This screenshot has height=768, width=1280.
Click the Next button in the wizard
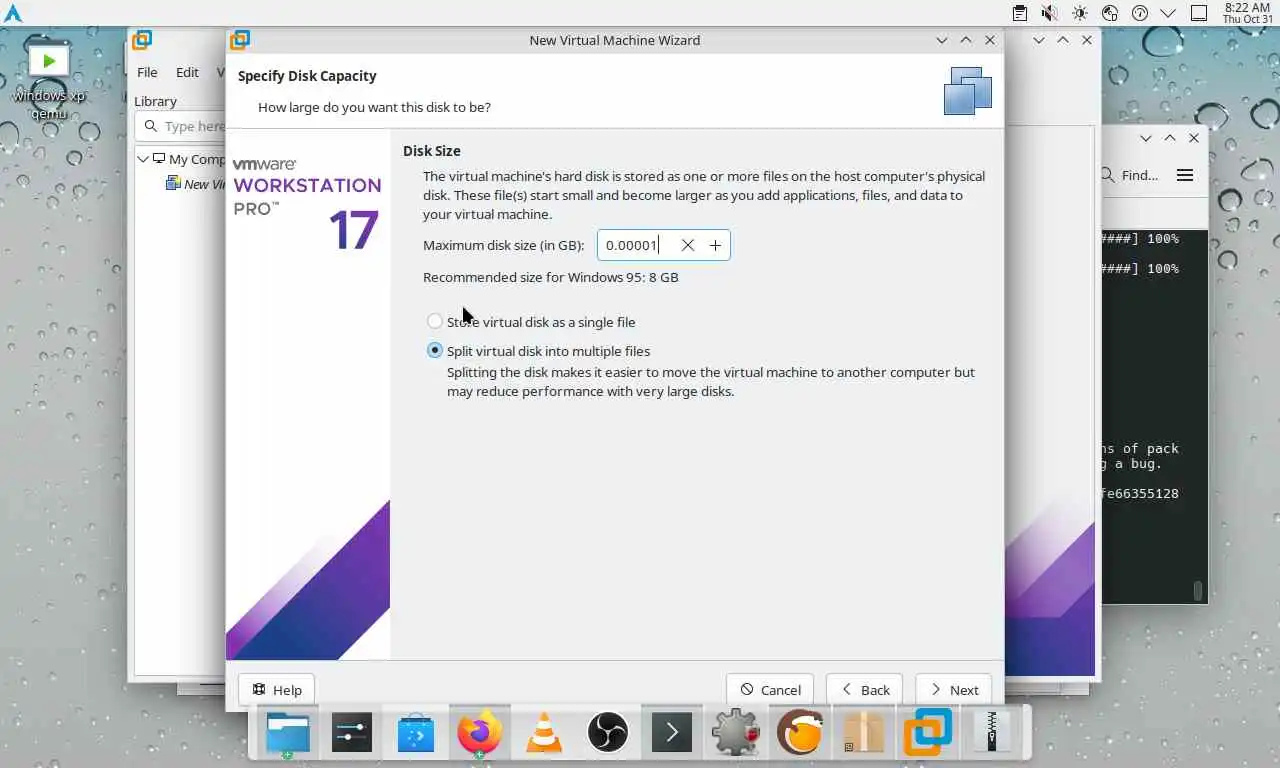[x=953, y=690]
